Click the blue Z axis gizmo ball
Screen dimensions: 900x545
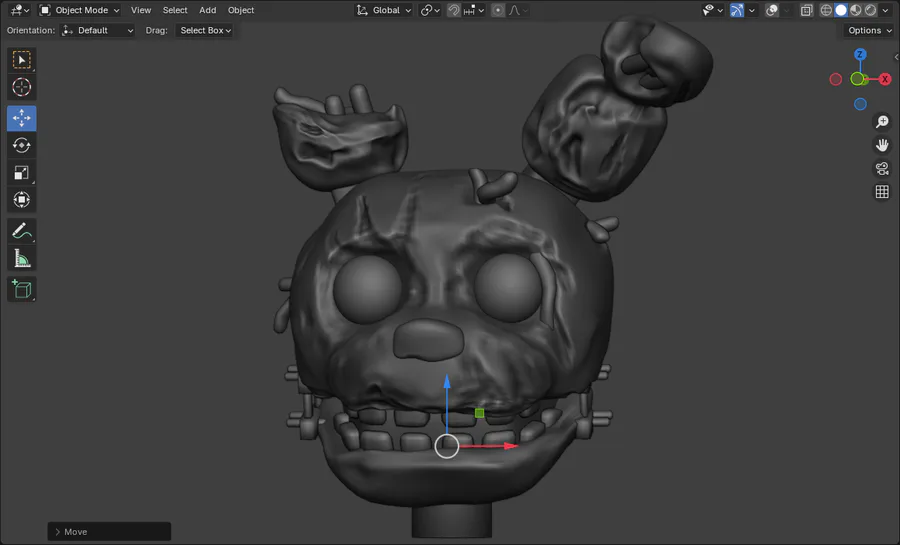(860, 54)
